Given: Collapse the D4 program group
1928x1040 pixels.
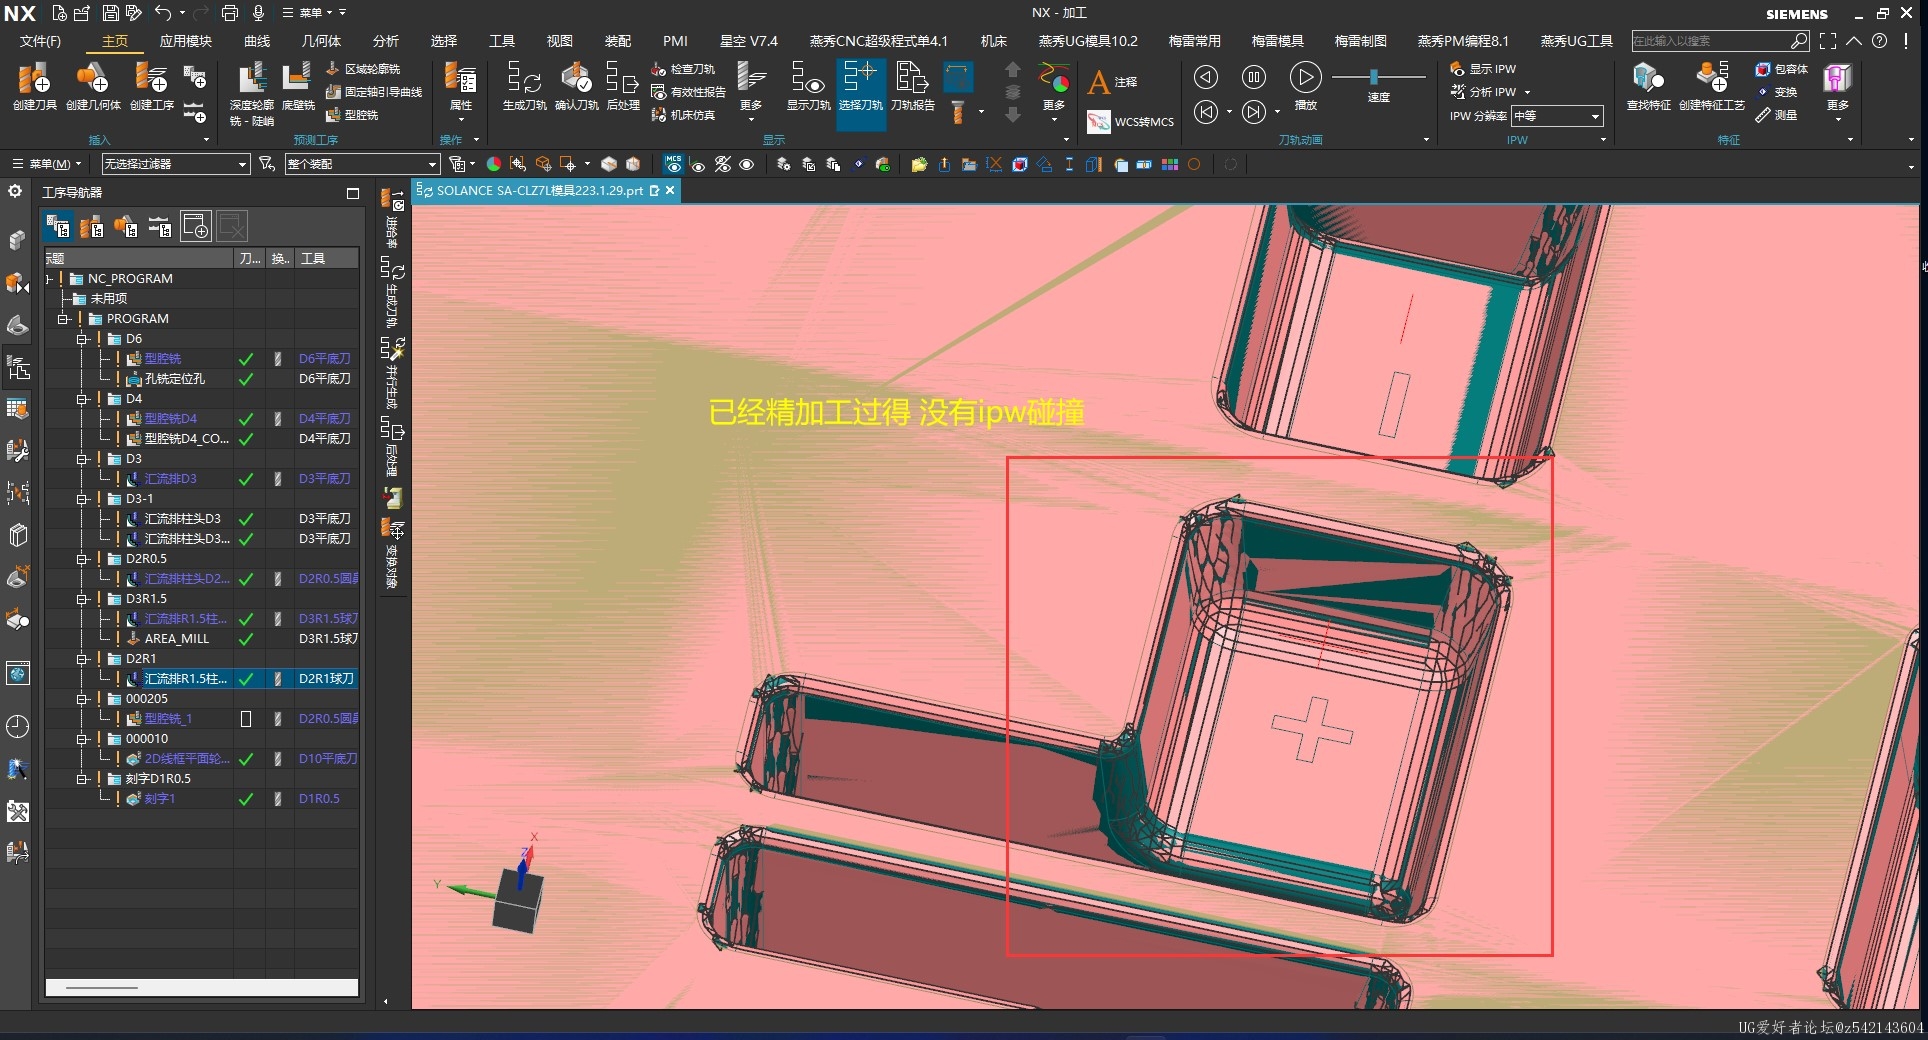Looking at the screenshot, I should click(83, 399).
